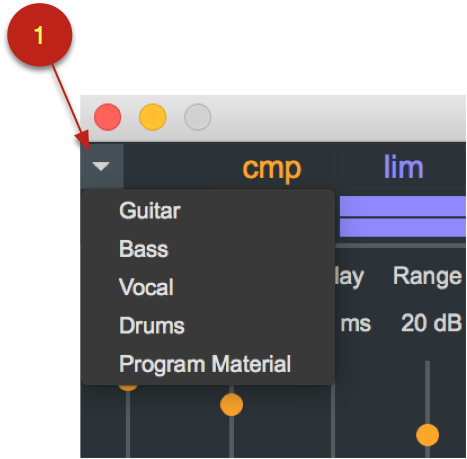The image size is (467, 459).
Task: Click the ms value beside 20 dB
Action: click(x=356, y=324)
